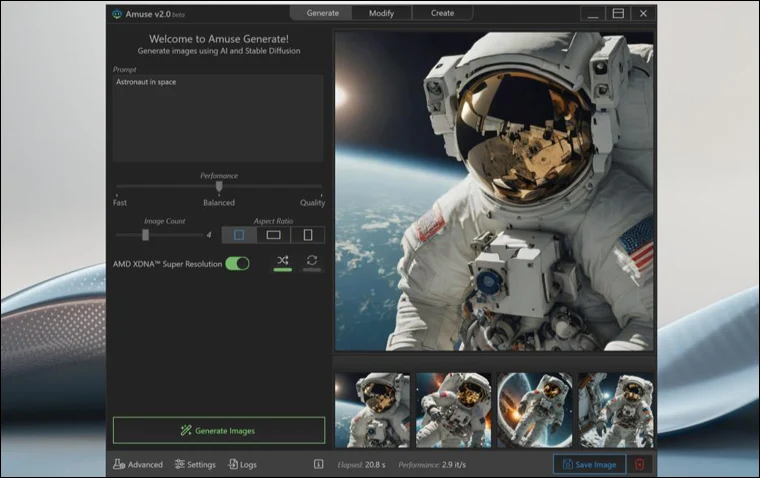Select the landscape aspect ratio
This screenshot has width=760, height=478.
click(x=273, y=235)
